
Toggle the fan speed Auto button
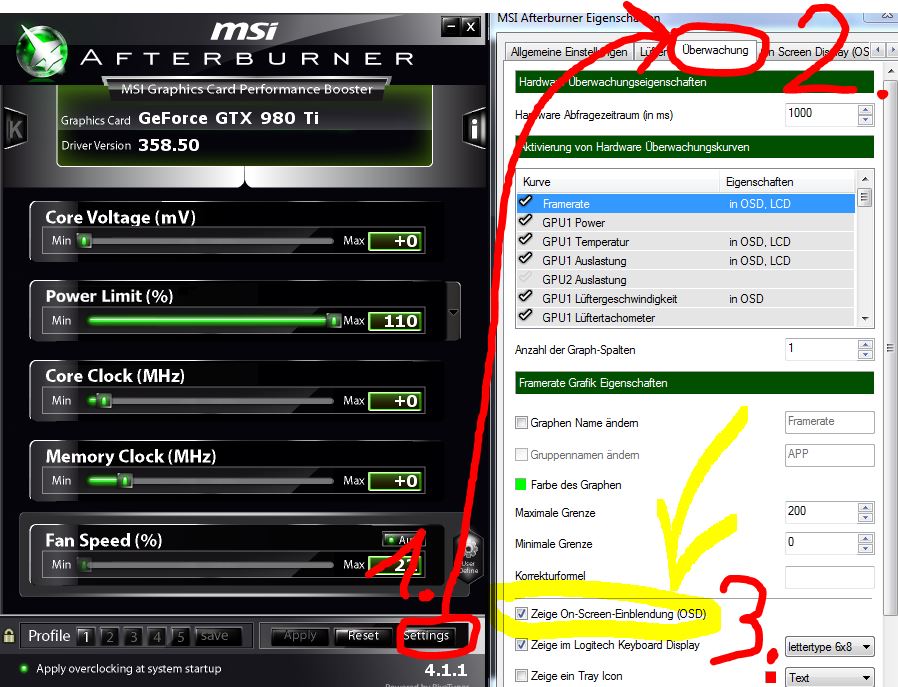[x=404, y=539]
